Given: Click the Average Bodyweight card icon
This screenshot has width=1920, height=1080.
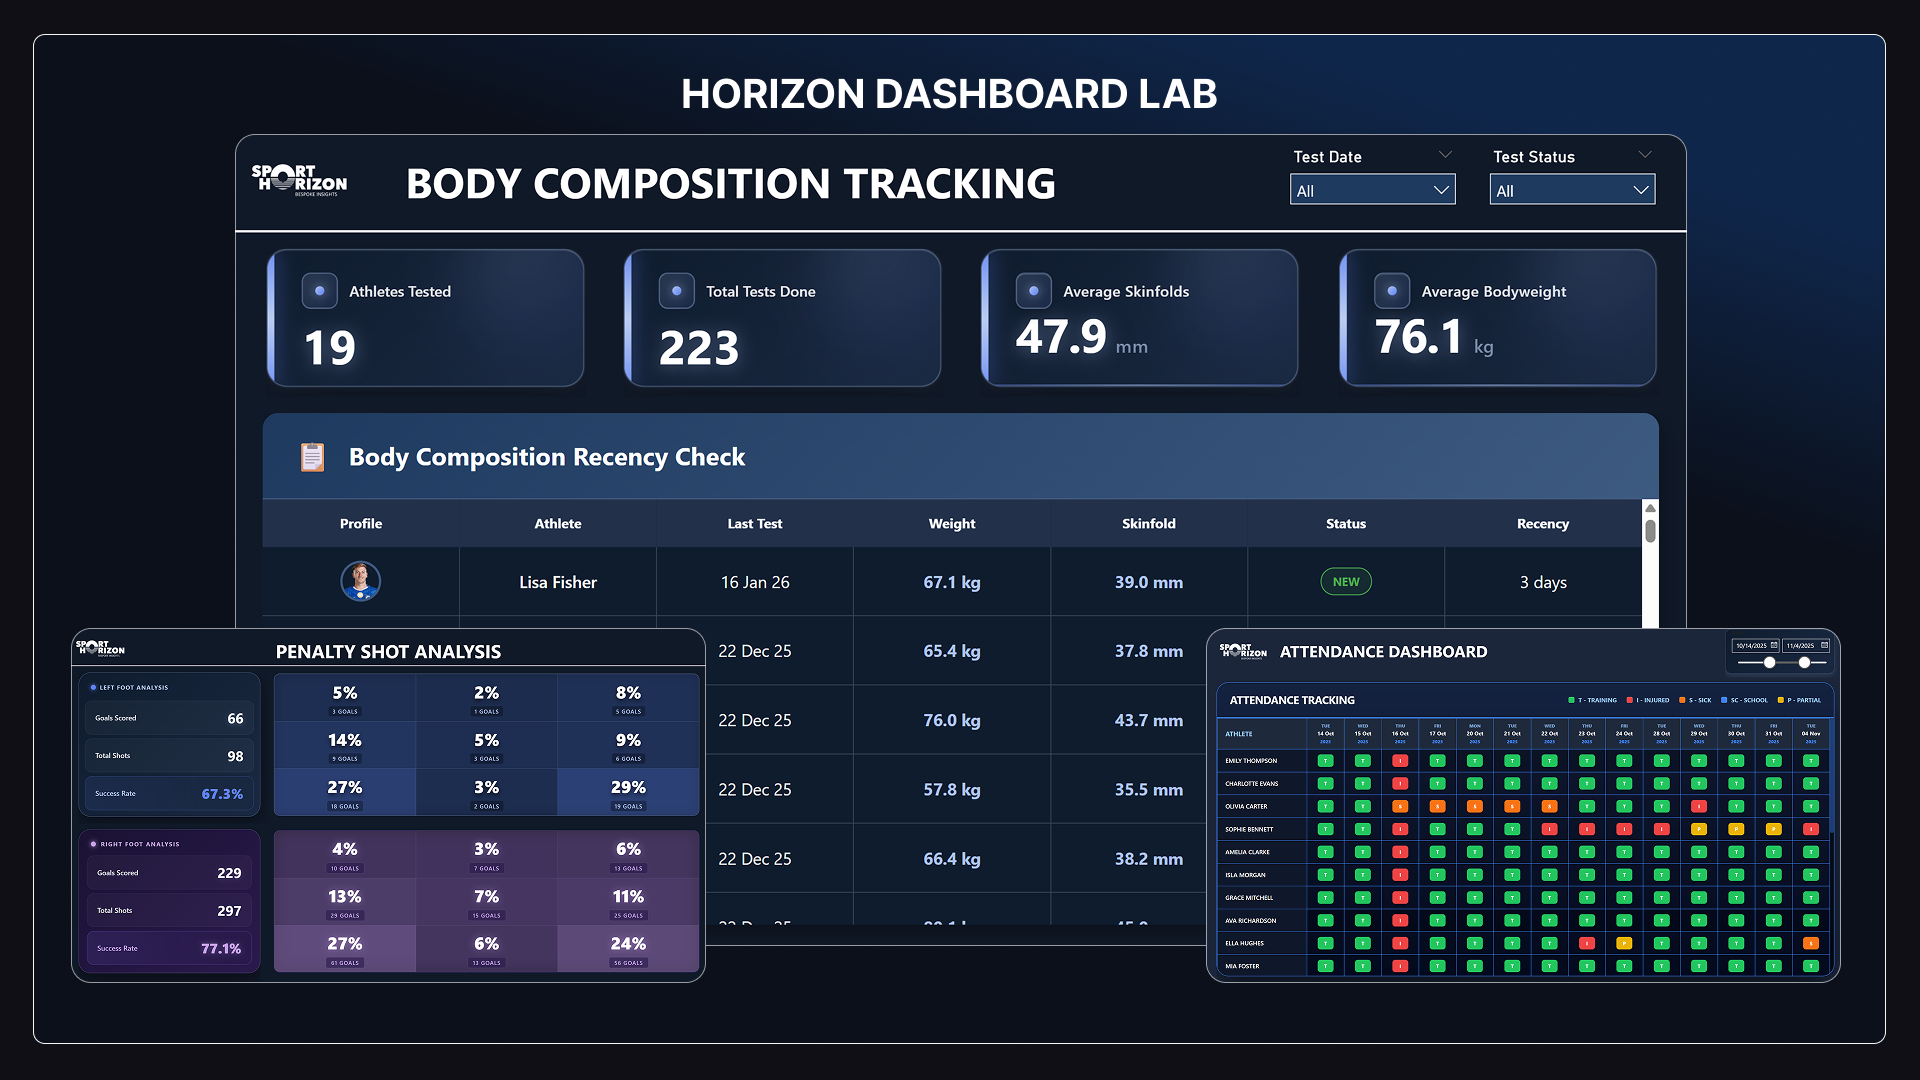Looking at the screenshot, I should [x=1391, y=291].
